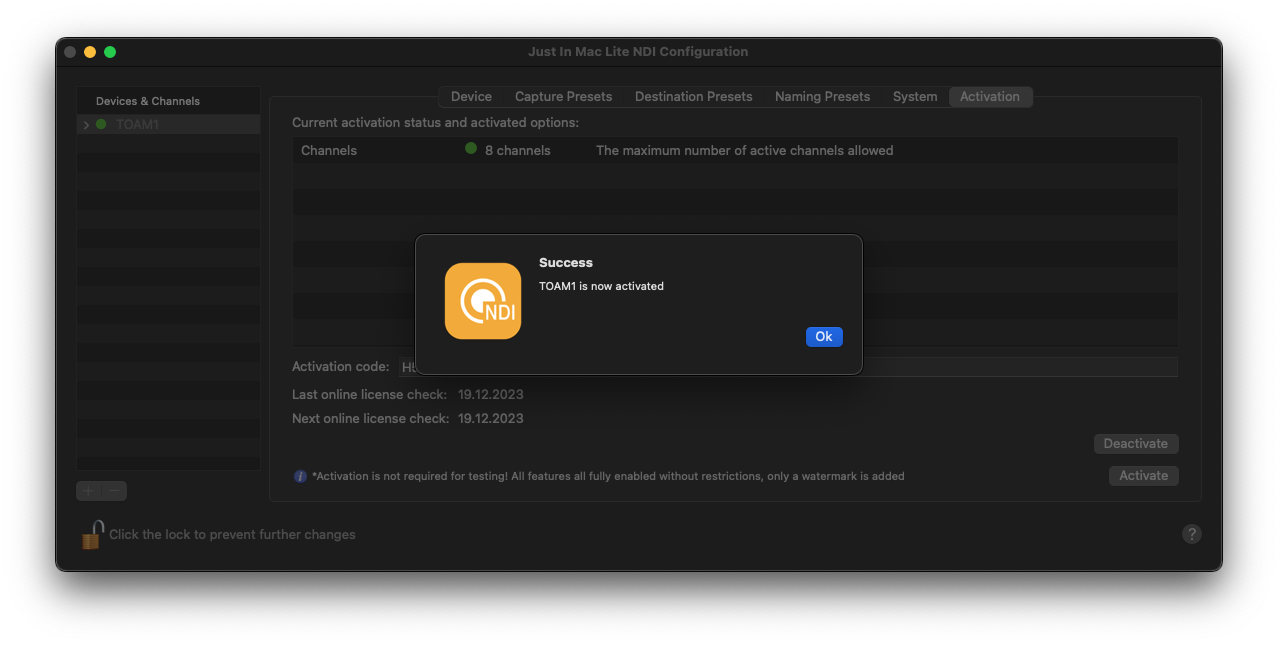Switch to Capture Presets tab
This screenshot has height=645, width=1278.
coord(563,97)
